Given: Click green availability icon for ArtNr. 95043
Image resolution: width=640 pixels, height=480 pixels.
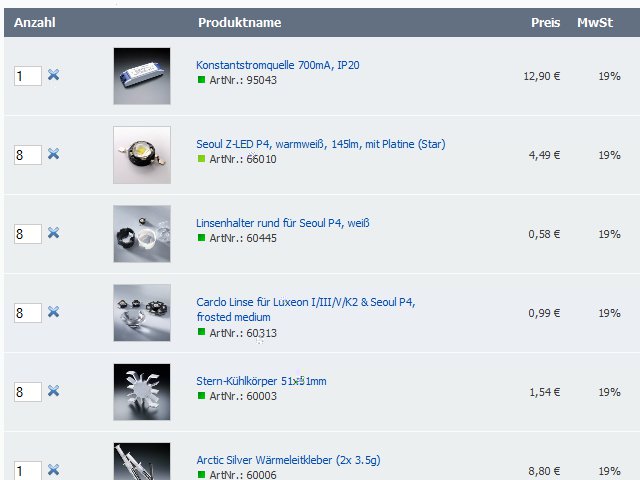Looking at the screenshot, I should (201, 80).
